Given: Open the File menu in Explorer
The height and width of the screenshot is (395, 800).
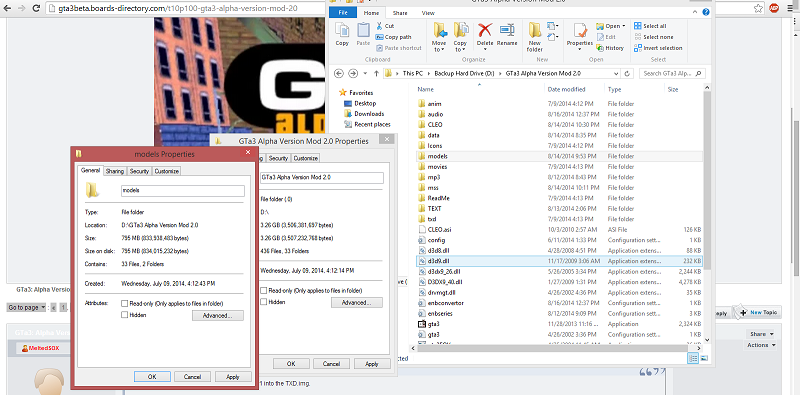Looking at the screenshot, I should [x=344, y=13].
